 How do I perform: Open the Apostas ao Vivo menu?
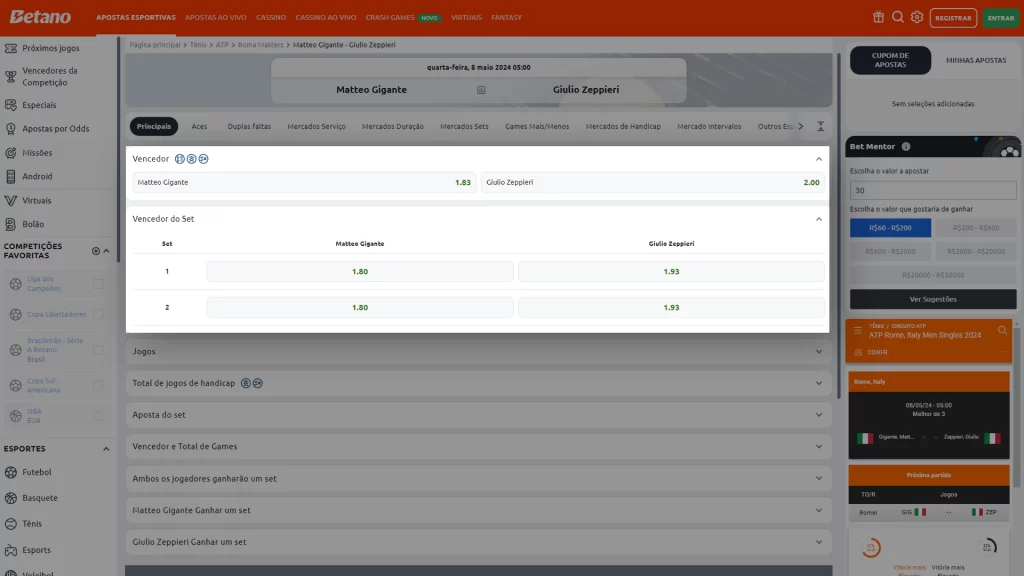point(216,18)
